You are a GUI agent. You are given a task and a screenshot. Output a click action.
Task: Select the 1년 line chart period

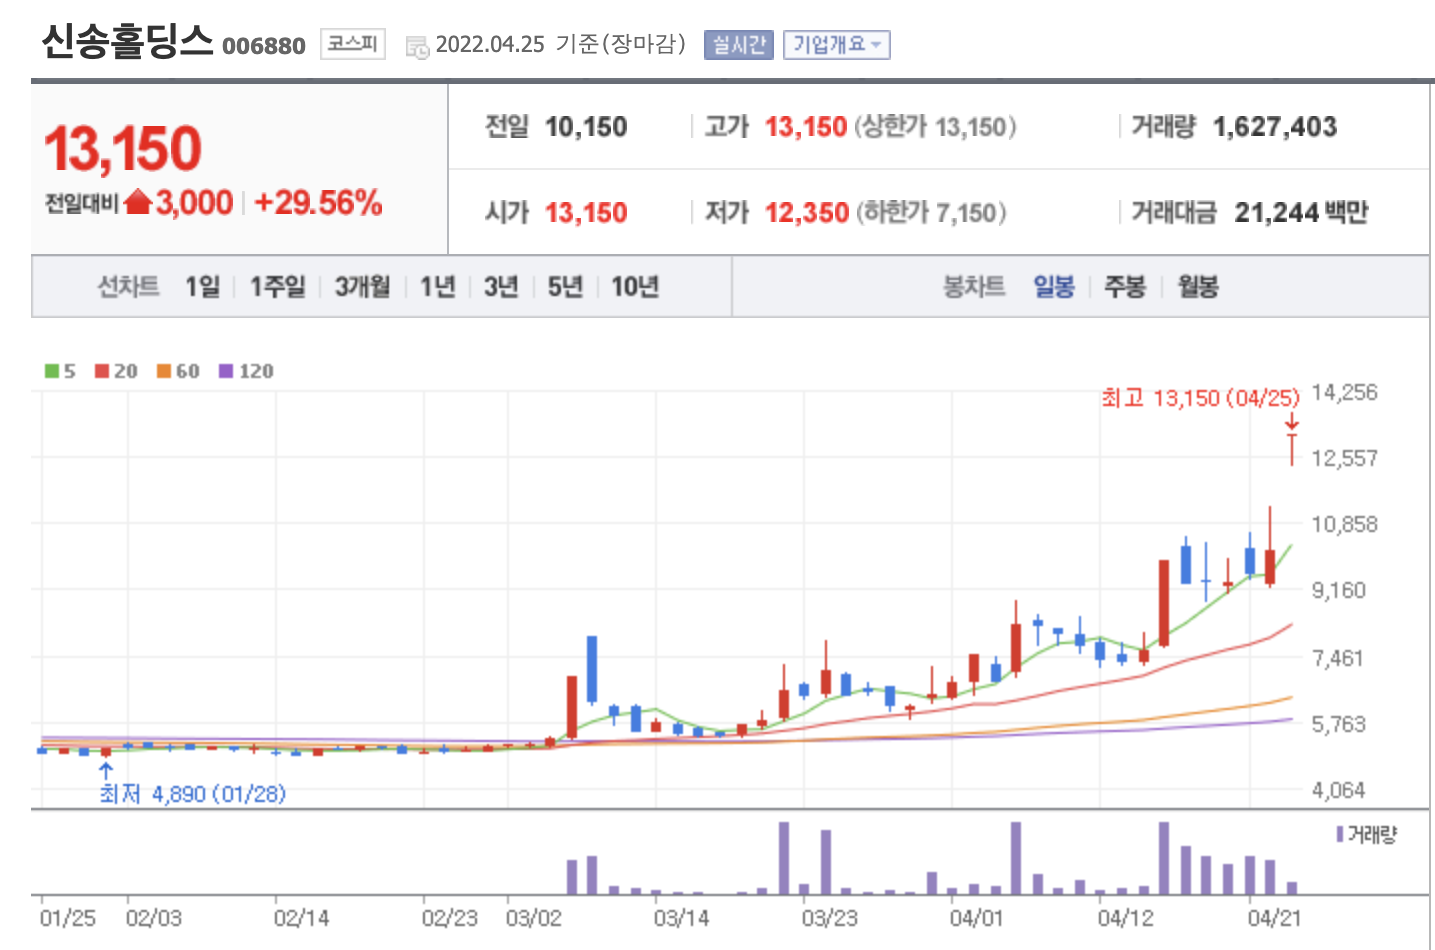(438, 287)
